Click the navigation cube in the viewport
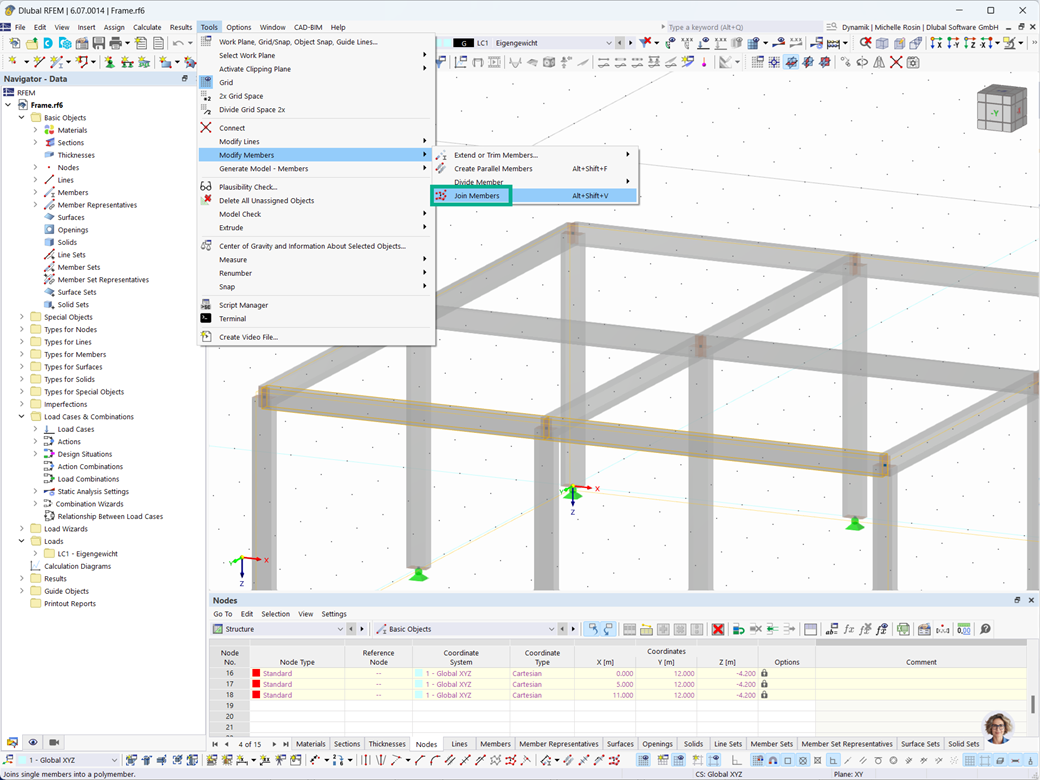 pyautogui.click(x=1000, y=109)
